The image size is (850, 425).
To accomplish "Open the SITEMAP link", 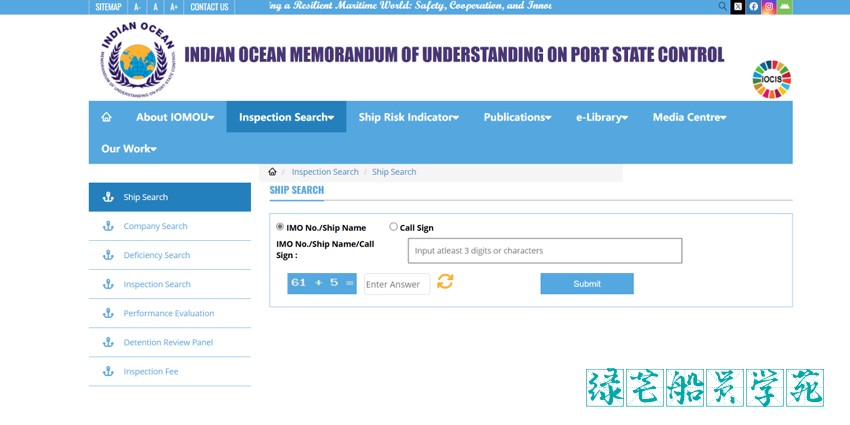I will (108, 7).
